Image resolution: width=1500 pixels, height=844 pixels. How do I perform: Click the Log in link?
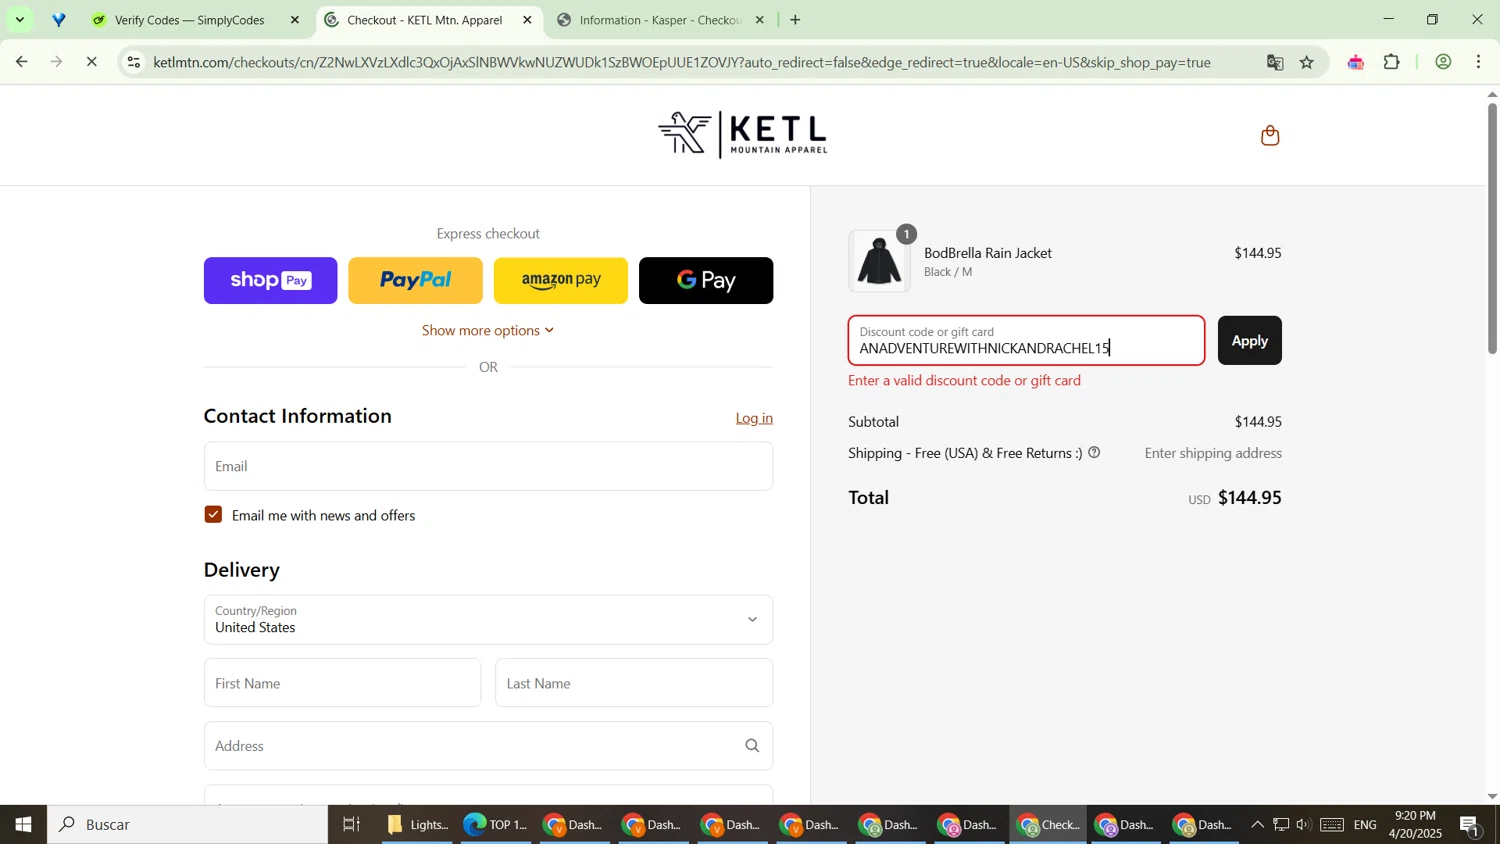754,418
